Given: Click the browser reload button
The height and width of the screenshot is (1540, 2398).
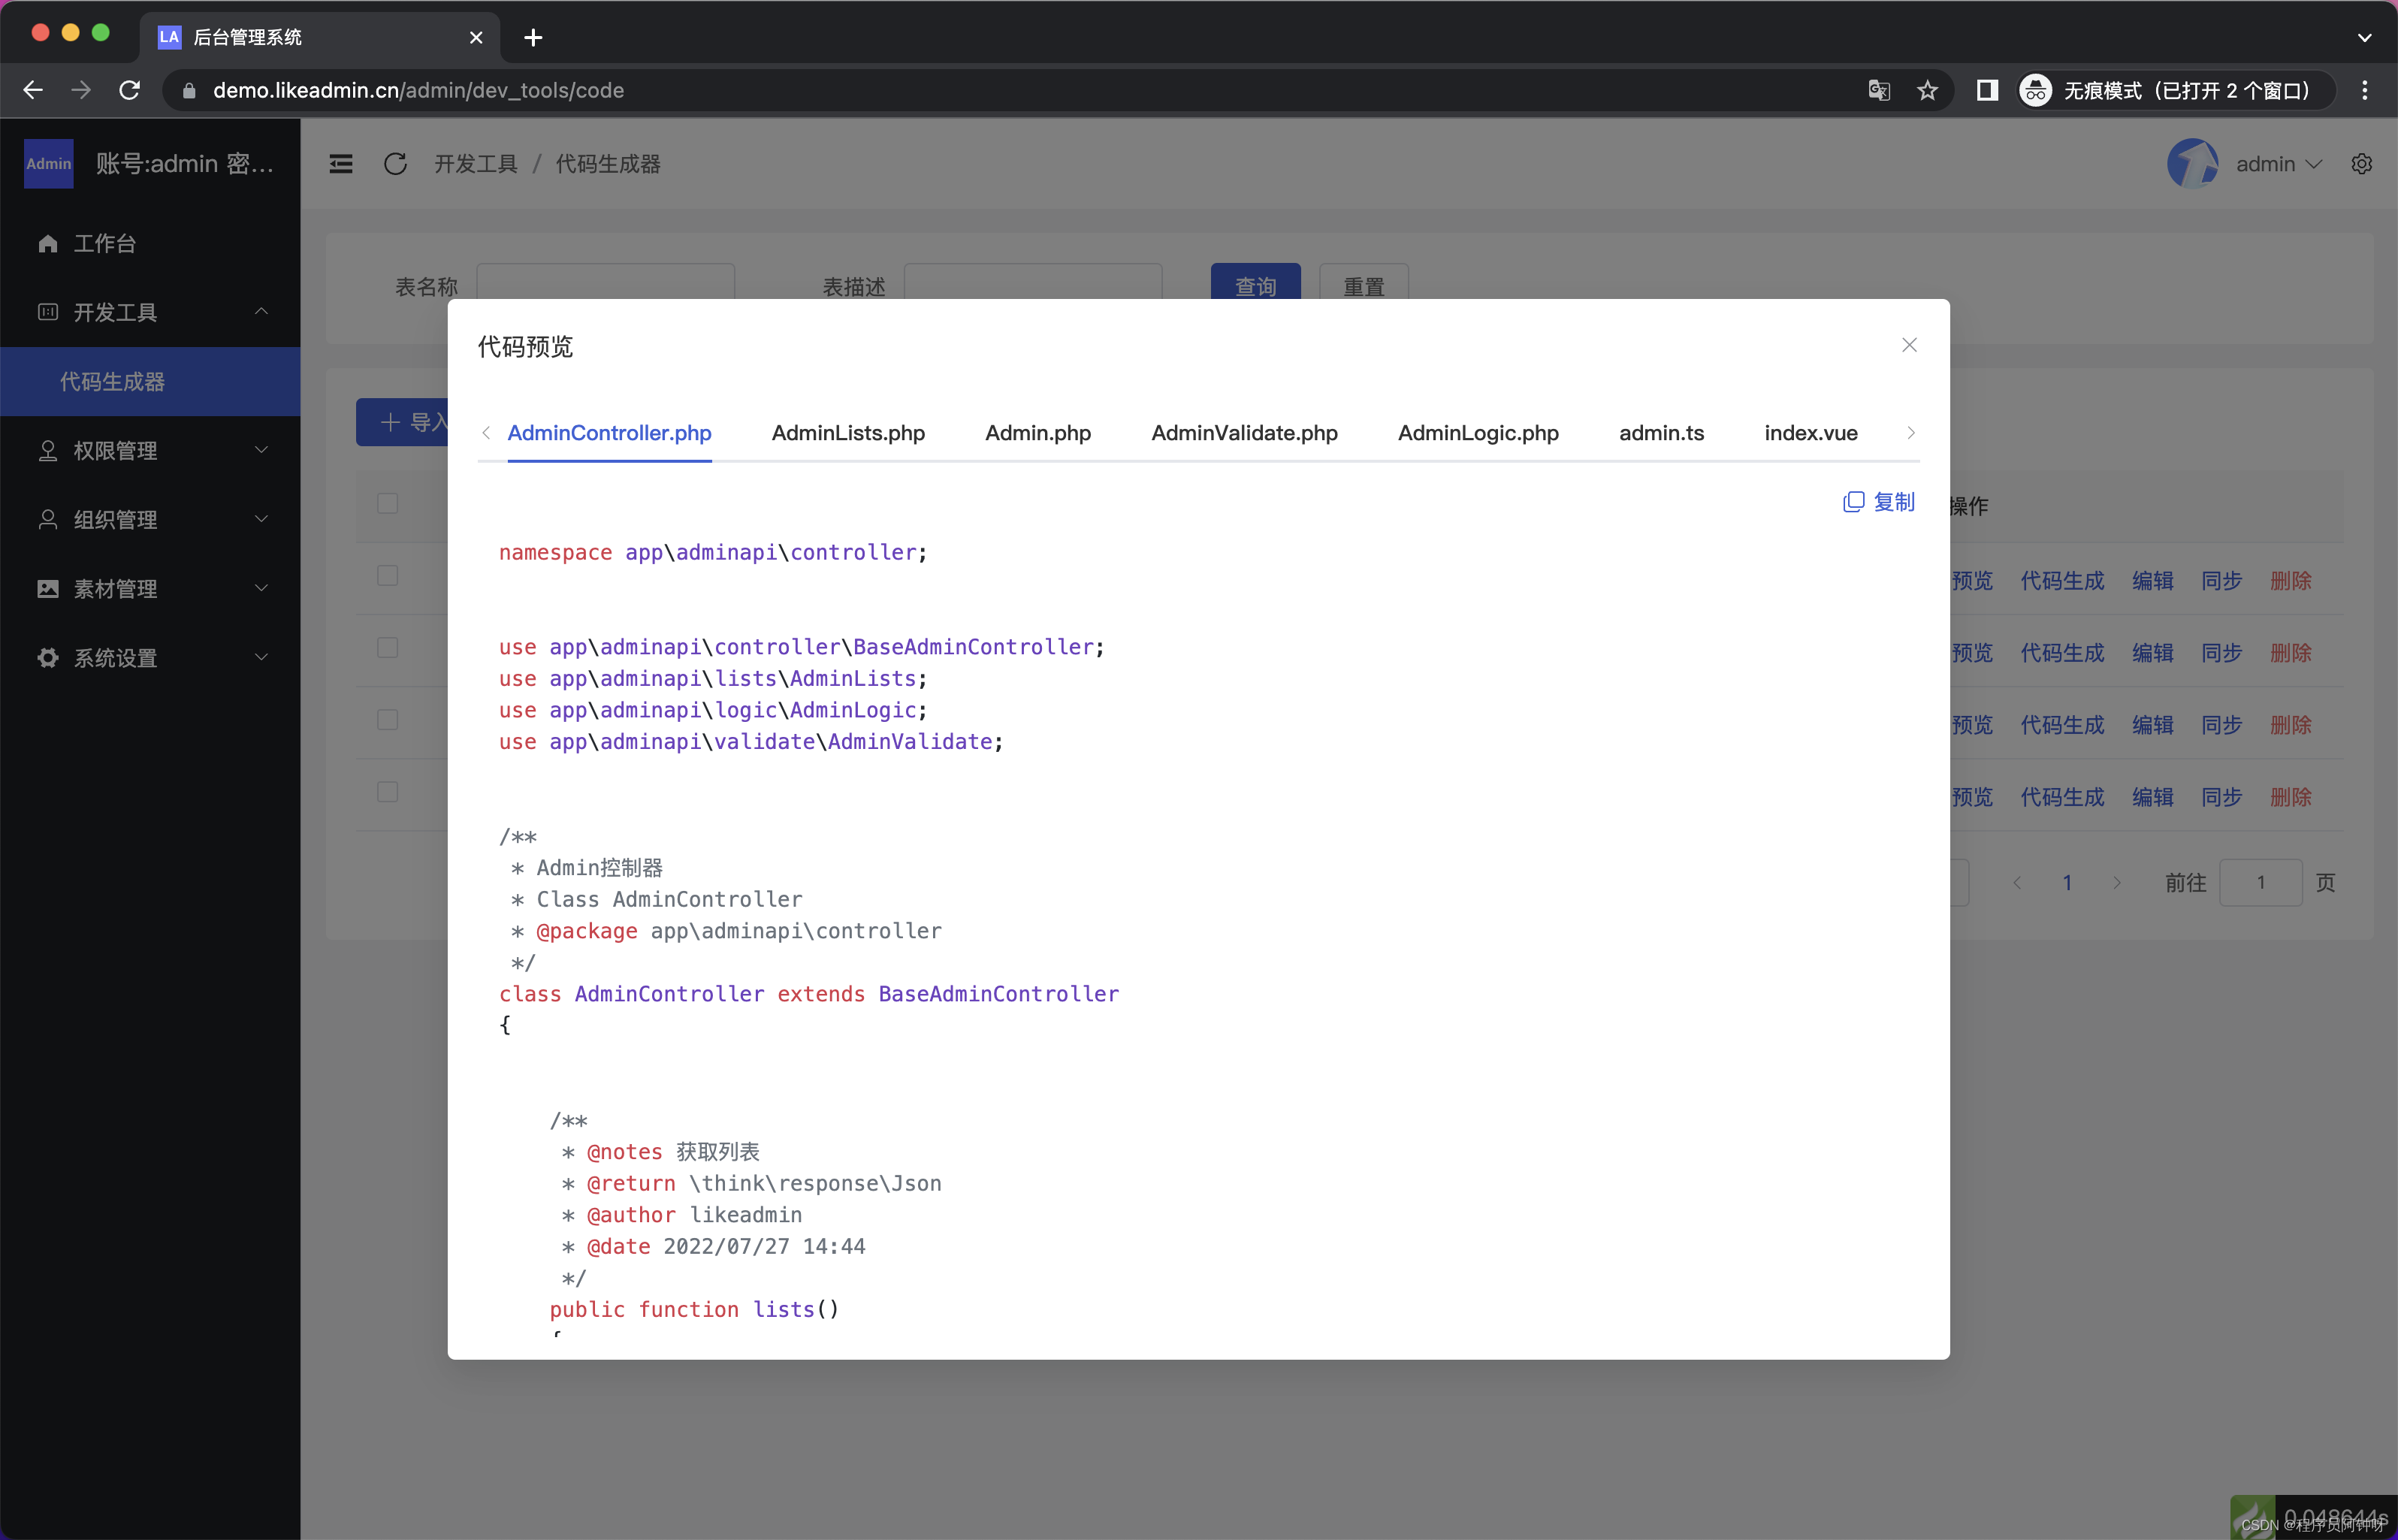Looking at the screenshot, I should pos(130,91).
